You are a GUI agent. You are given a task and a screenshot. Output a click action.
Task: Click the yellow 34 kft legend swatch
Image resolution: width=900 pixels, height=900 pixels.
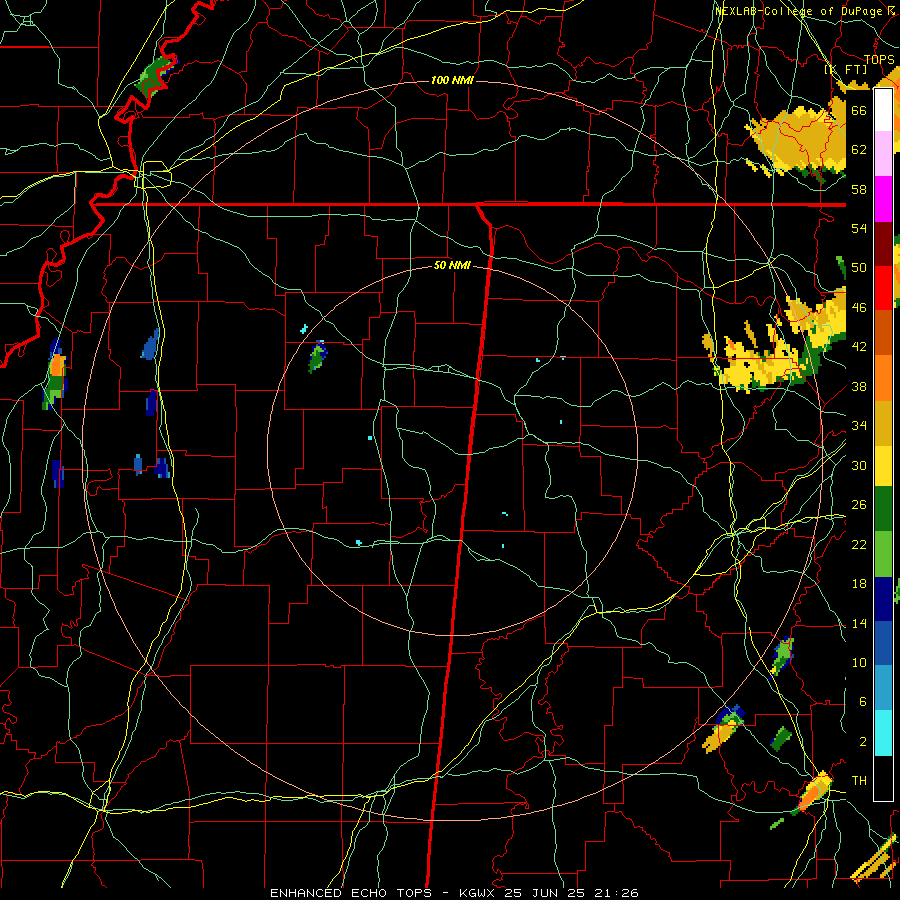pyautogui.click(x=883, y=466)
